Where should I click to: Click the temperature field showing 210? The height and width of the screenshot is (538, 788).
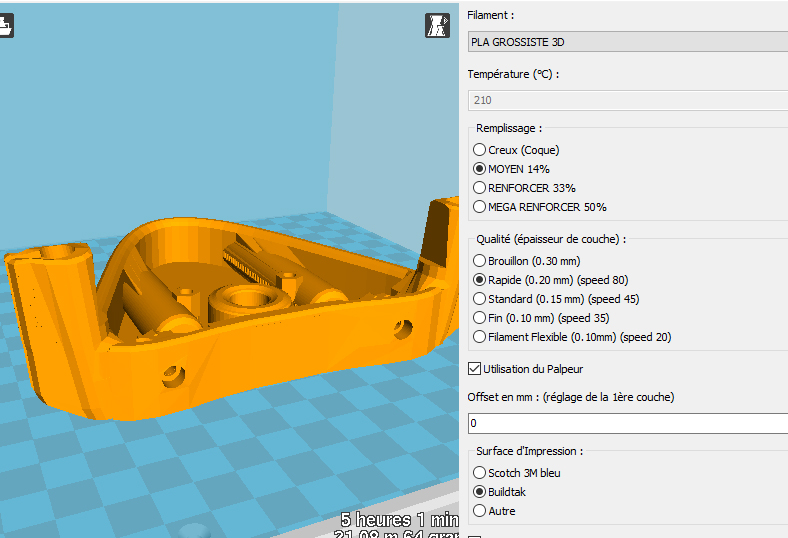(628, 100)
